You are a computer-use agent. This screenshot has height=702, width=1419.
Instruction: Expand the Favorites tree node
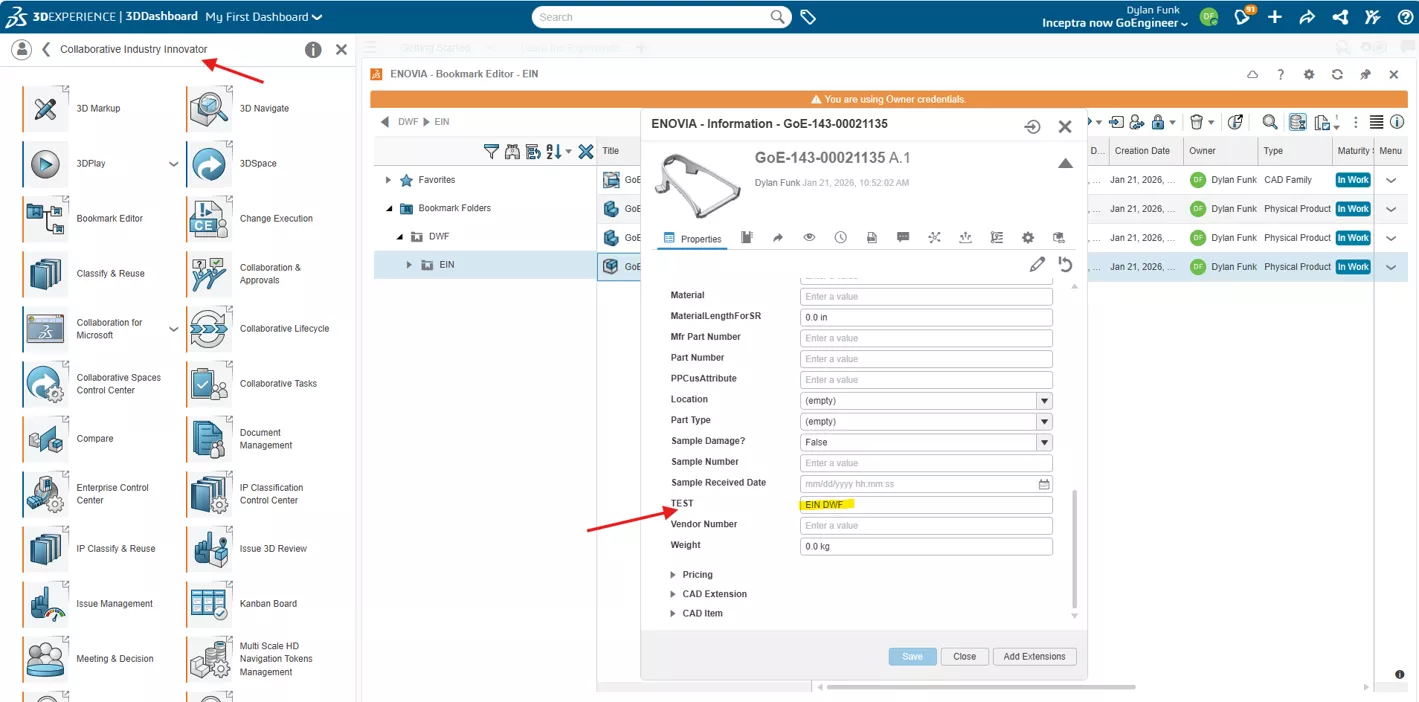388,180
